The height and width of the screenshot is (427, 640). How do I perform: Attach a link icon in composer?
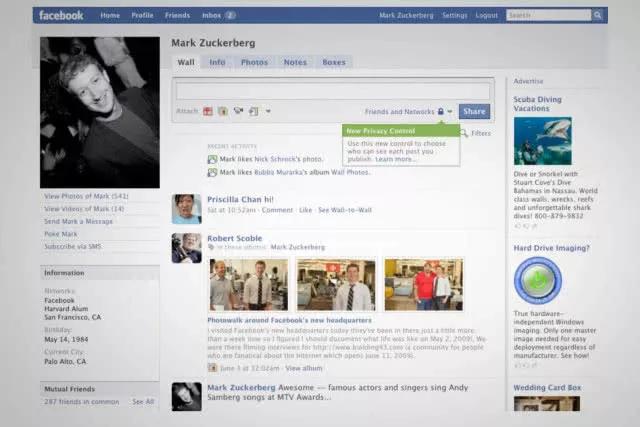coord(253,111)
